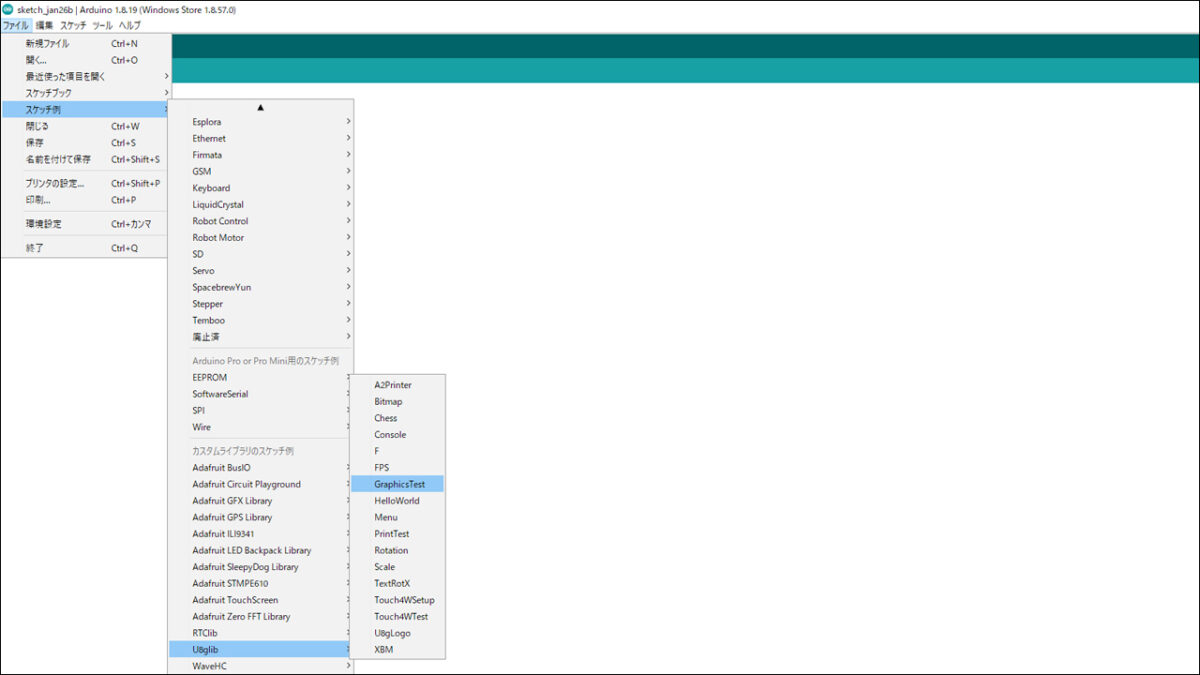
Task: Select the 印刷 print menu entry
Action: [38, 200]
